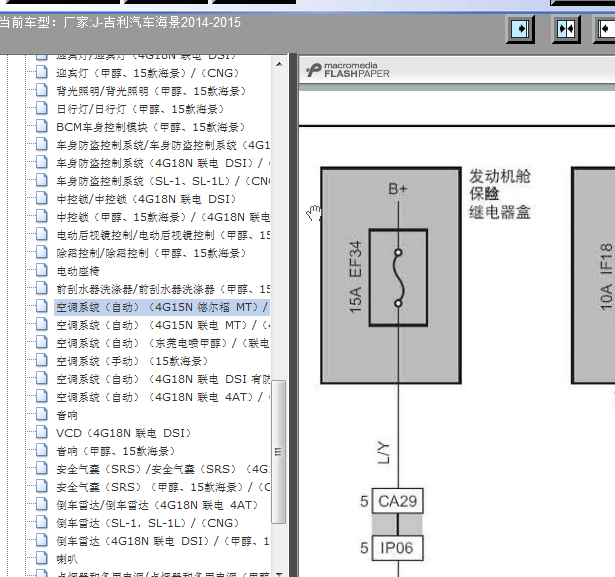Select 空调系统（自动）（东莞电喷甲醇） entry
Screen dimensions: 615x577
pos(163,344)
